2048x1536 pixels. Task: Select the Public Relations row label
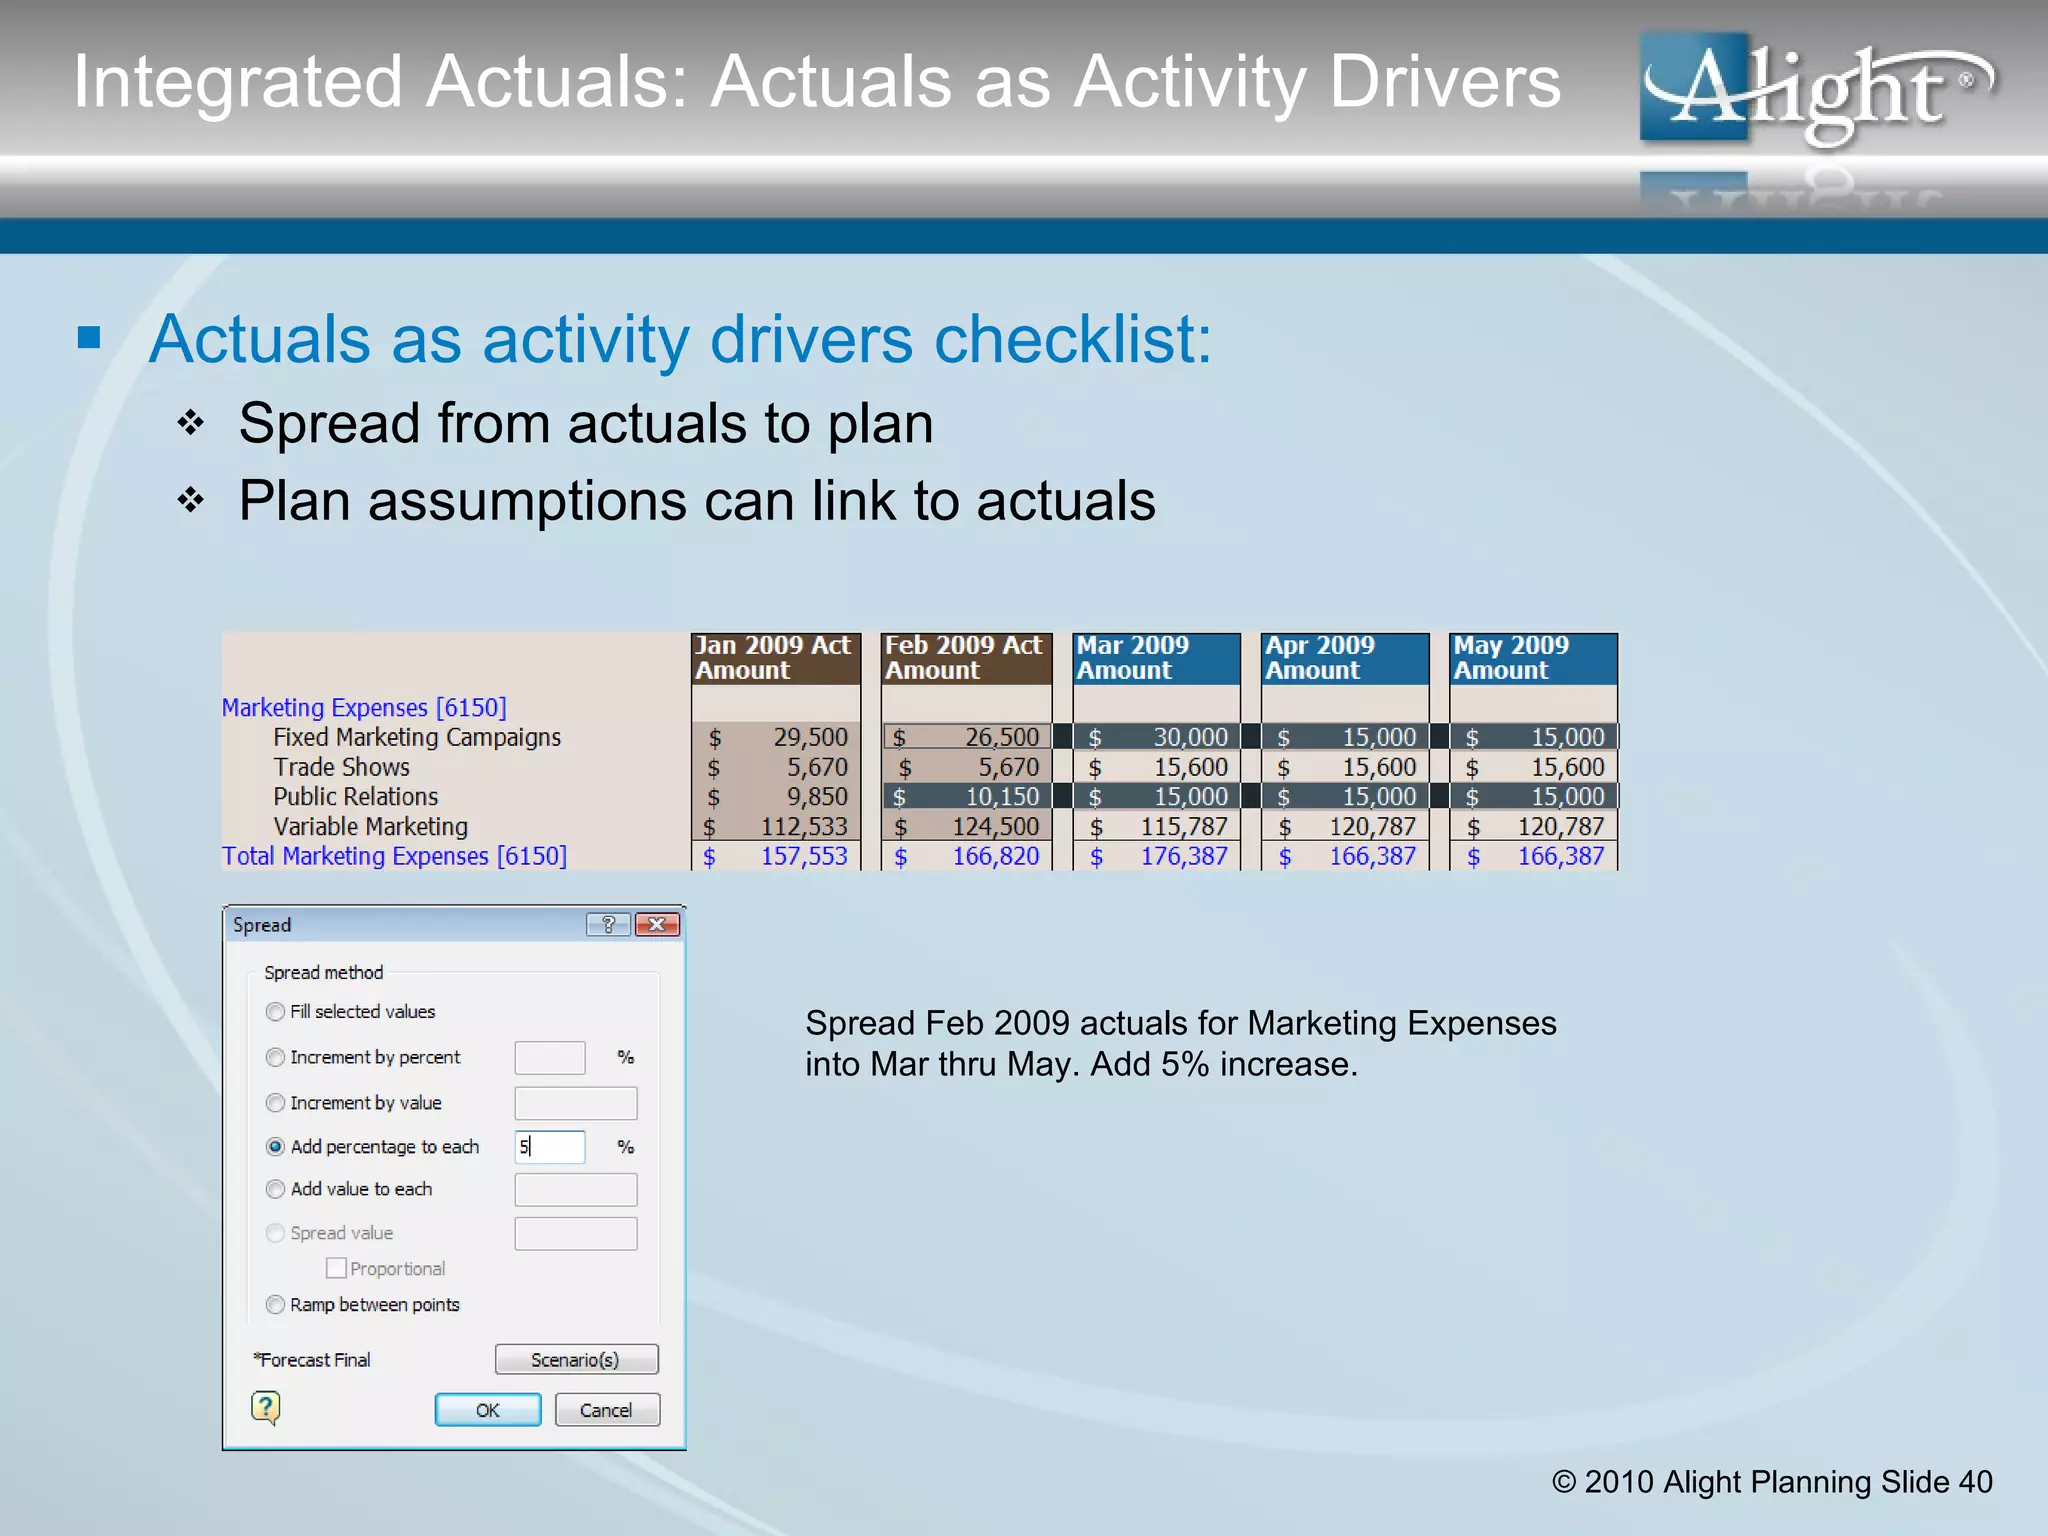tap(356, 796)
